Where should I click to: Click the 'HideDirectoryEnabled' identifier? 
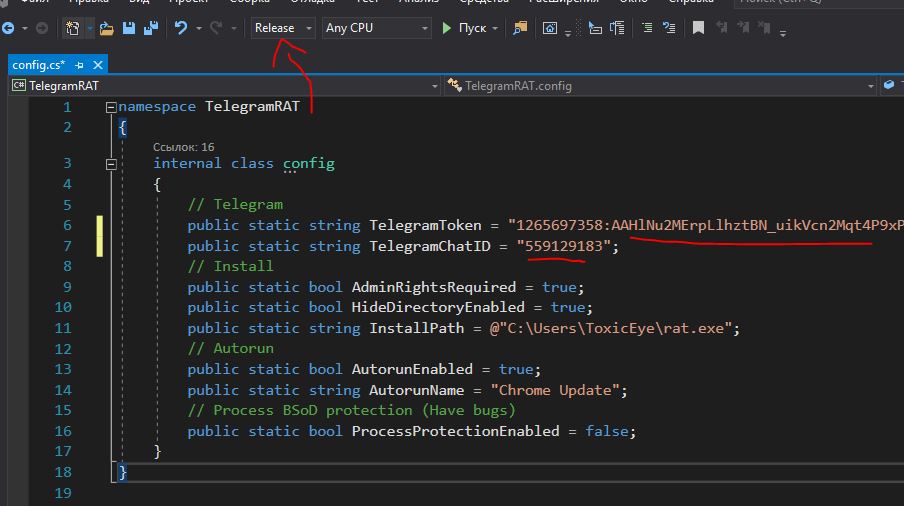(x=438, y=307)
